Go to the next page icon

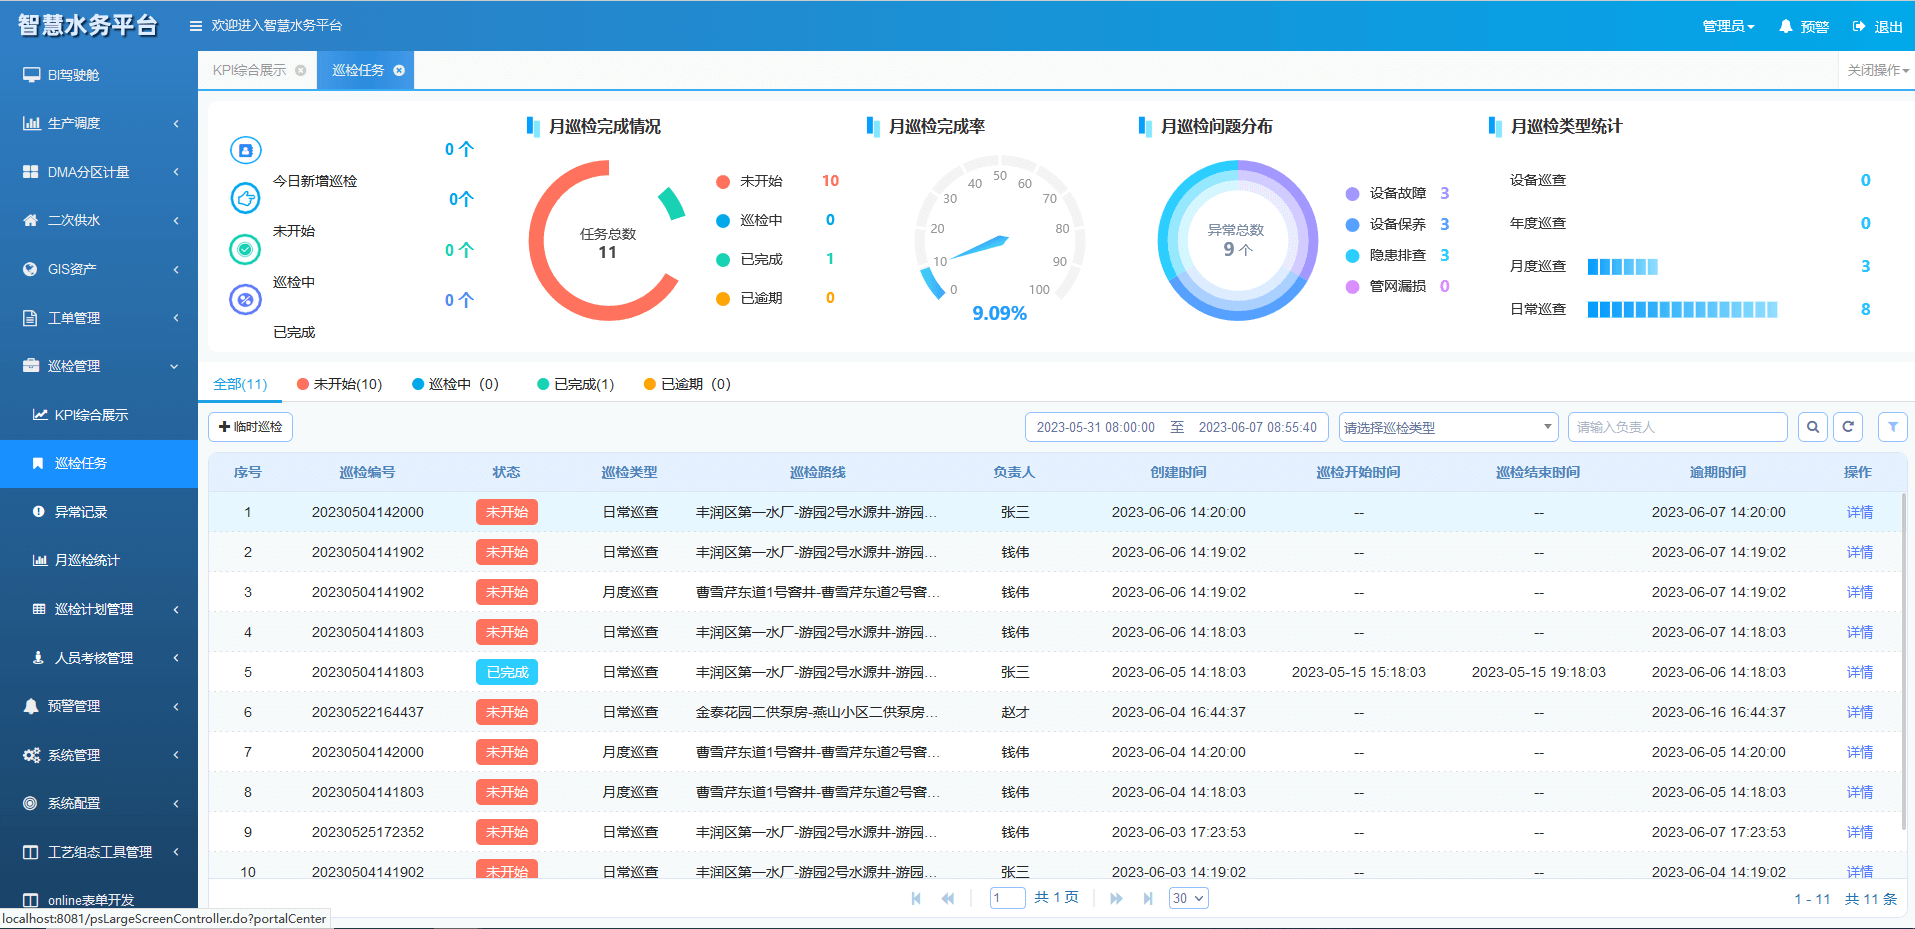pyautogui.click(x=1116, y=898)
